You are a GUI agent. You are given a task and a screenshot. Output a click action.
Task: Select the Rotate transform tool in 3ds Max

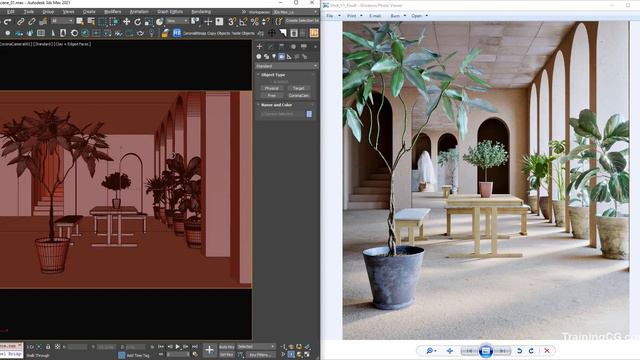(x=138, y=22)
